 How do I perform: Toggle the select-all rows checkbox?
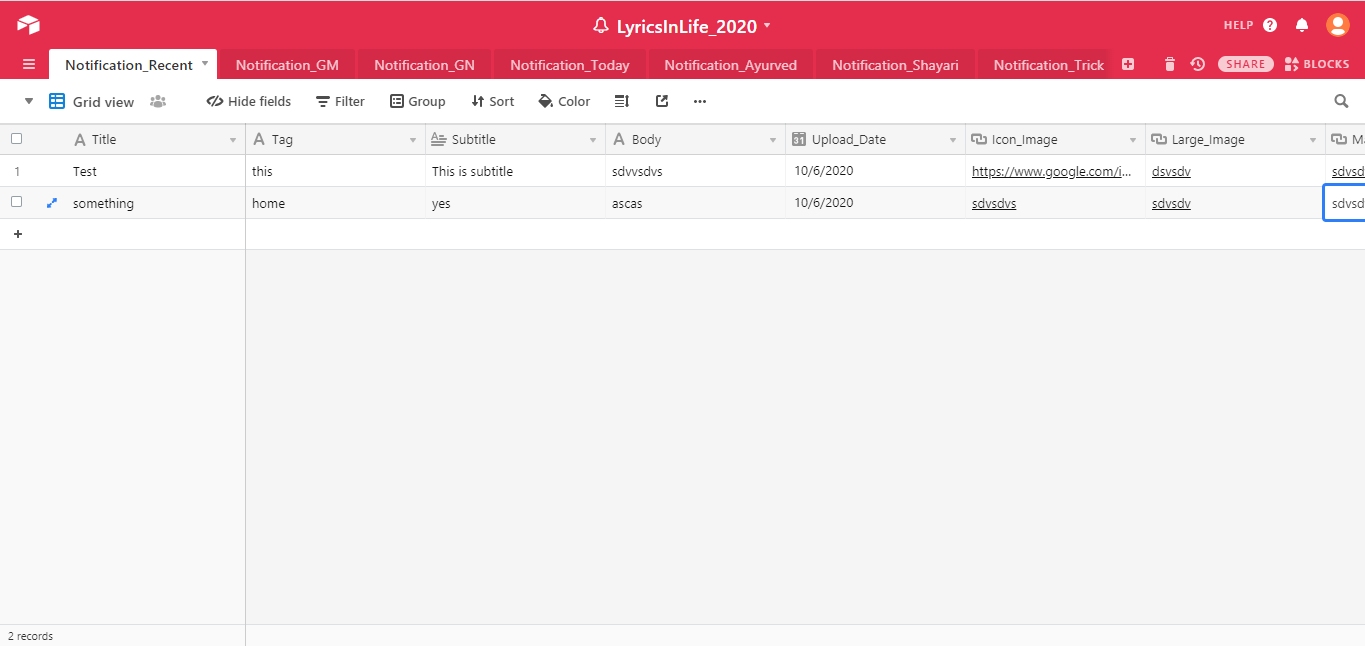point(16,139)
